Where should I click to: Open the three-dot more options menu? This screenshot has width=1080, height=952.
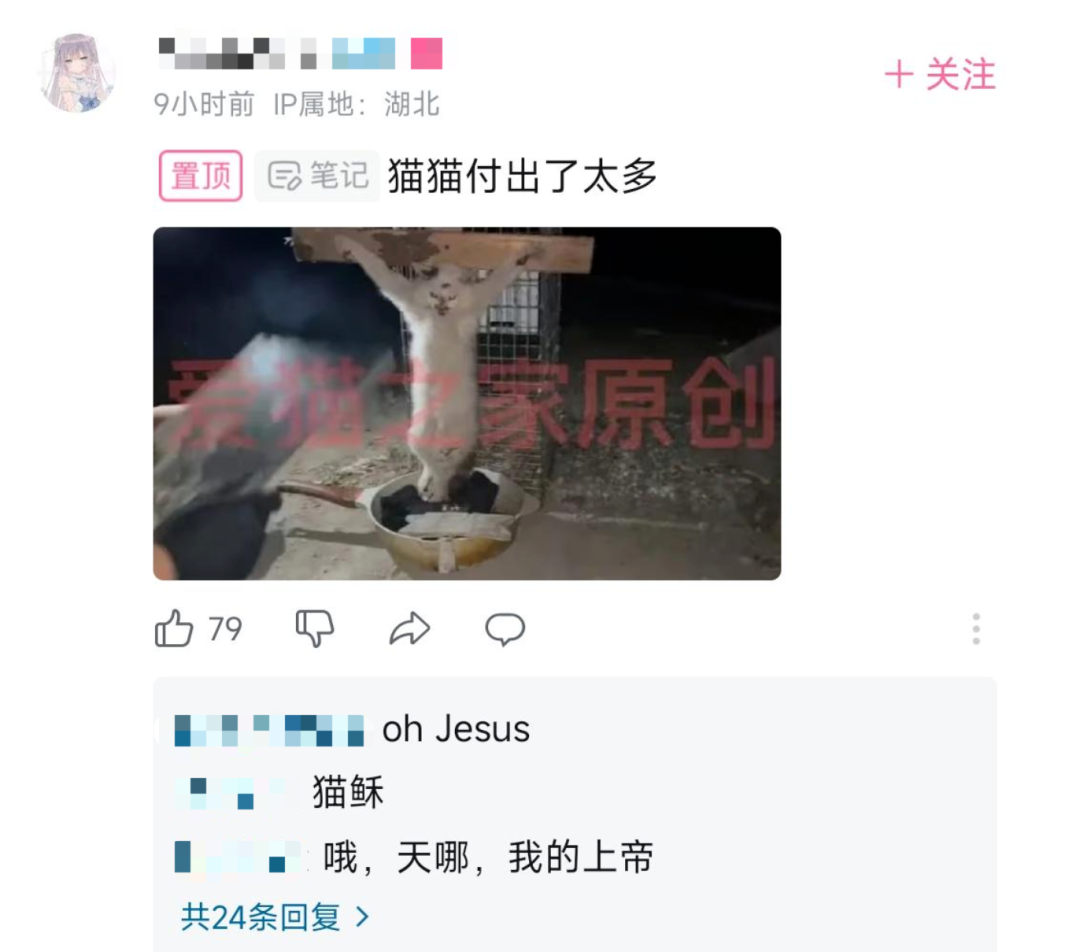pos(976,629)
